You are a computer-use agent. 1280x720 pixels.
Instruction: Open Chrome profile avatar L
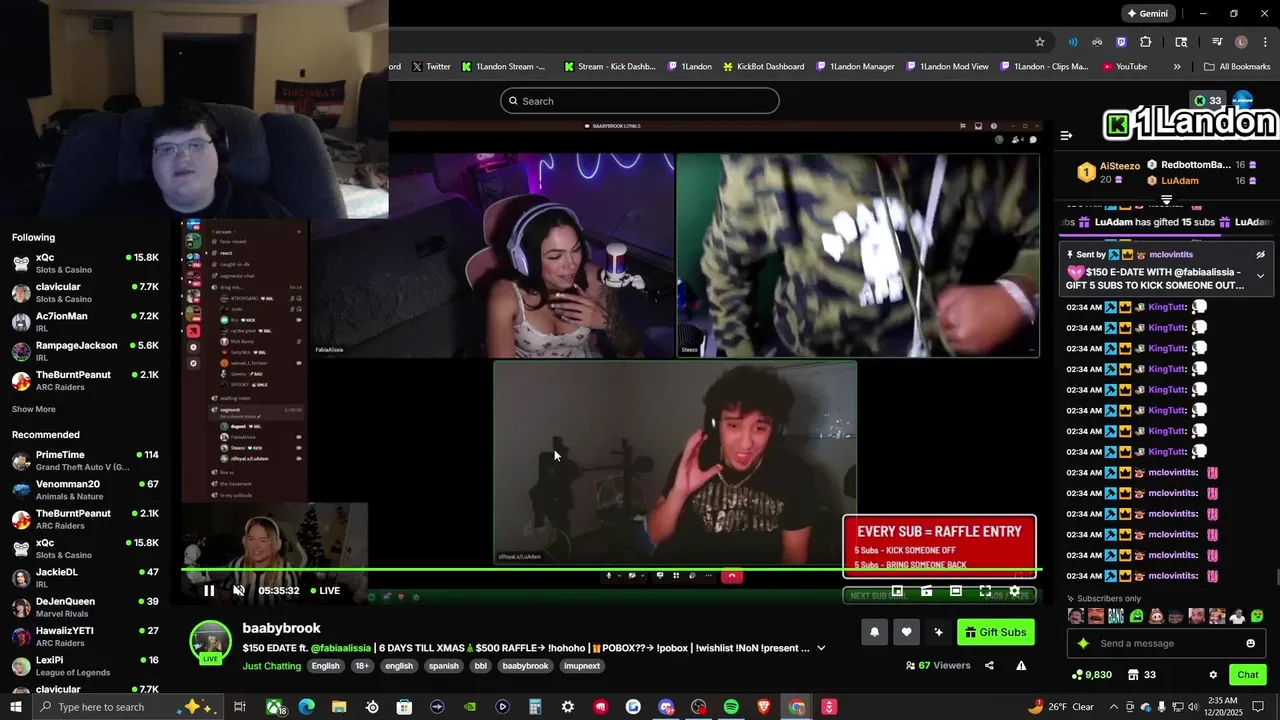click(x=1241, y=42)
